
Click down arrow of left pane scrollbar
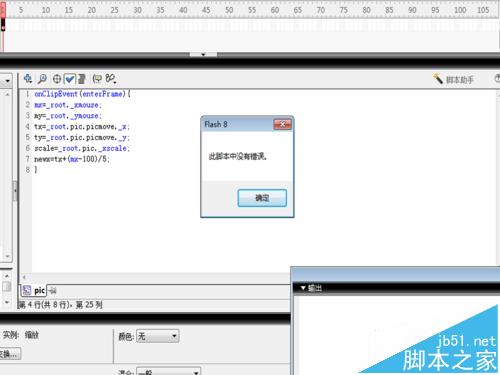click(7, 257)
